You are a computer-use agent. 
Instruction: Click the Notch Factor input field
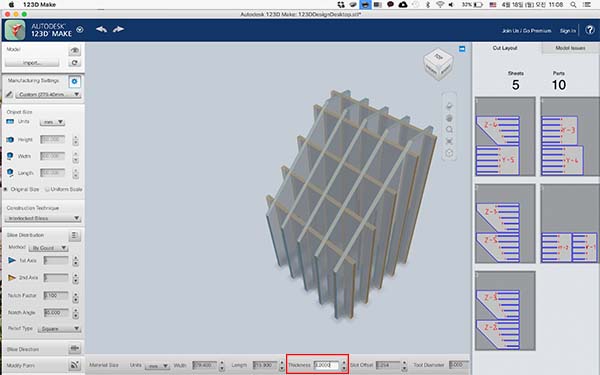coord(56,295)
